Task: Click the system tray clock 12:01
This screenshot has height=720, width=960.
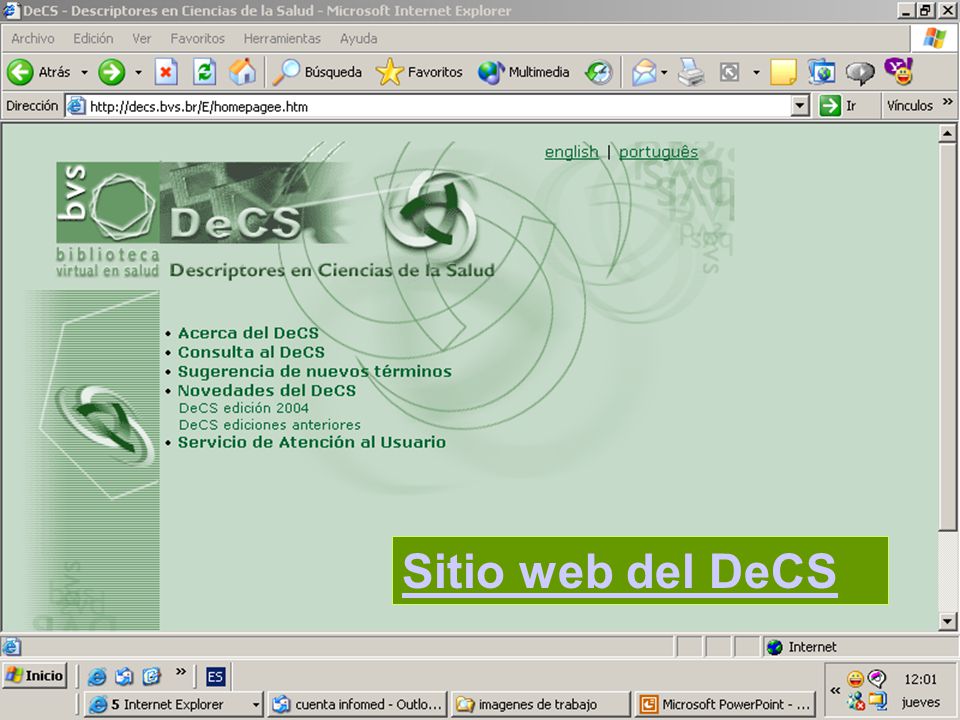Action: pyautogui.click(x=920, y=680)
